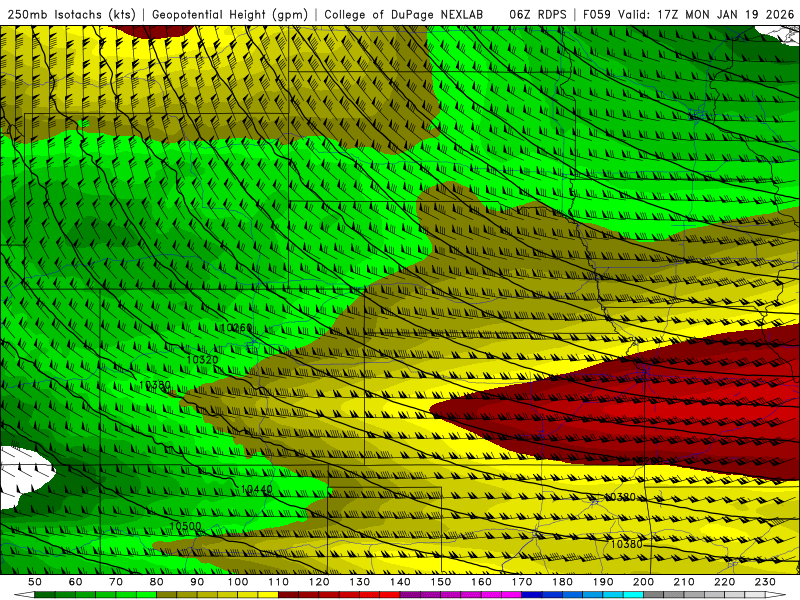Select the 'Geopotential Height (gpm)' header text

pos(230,15)
